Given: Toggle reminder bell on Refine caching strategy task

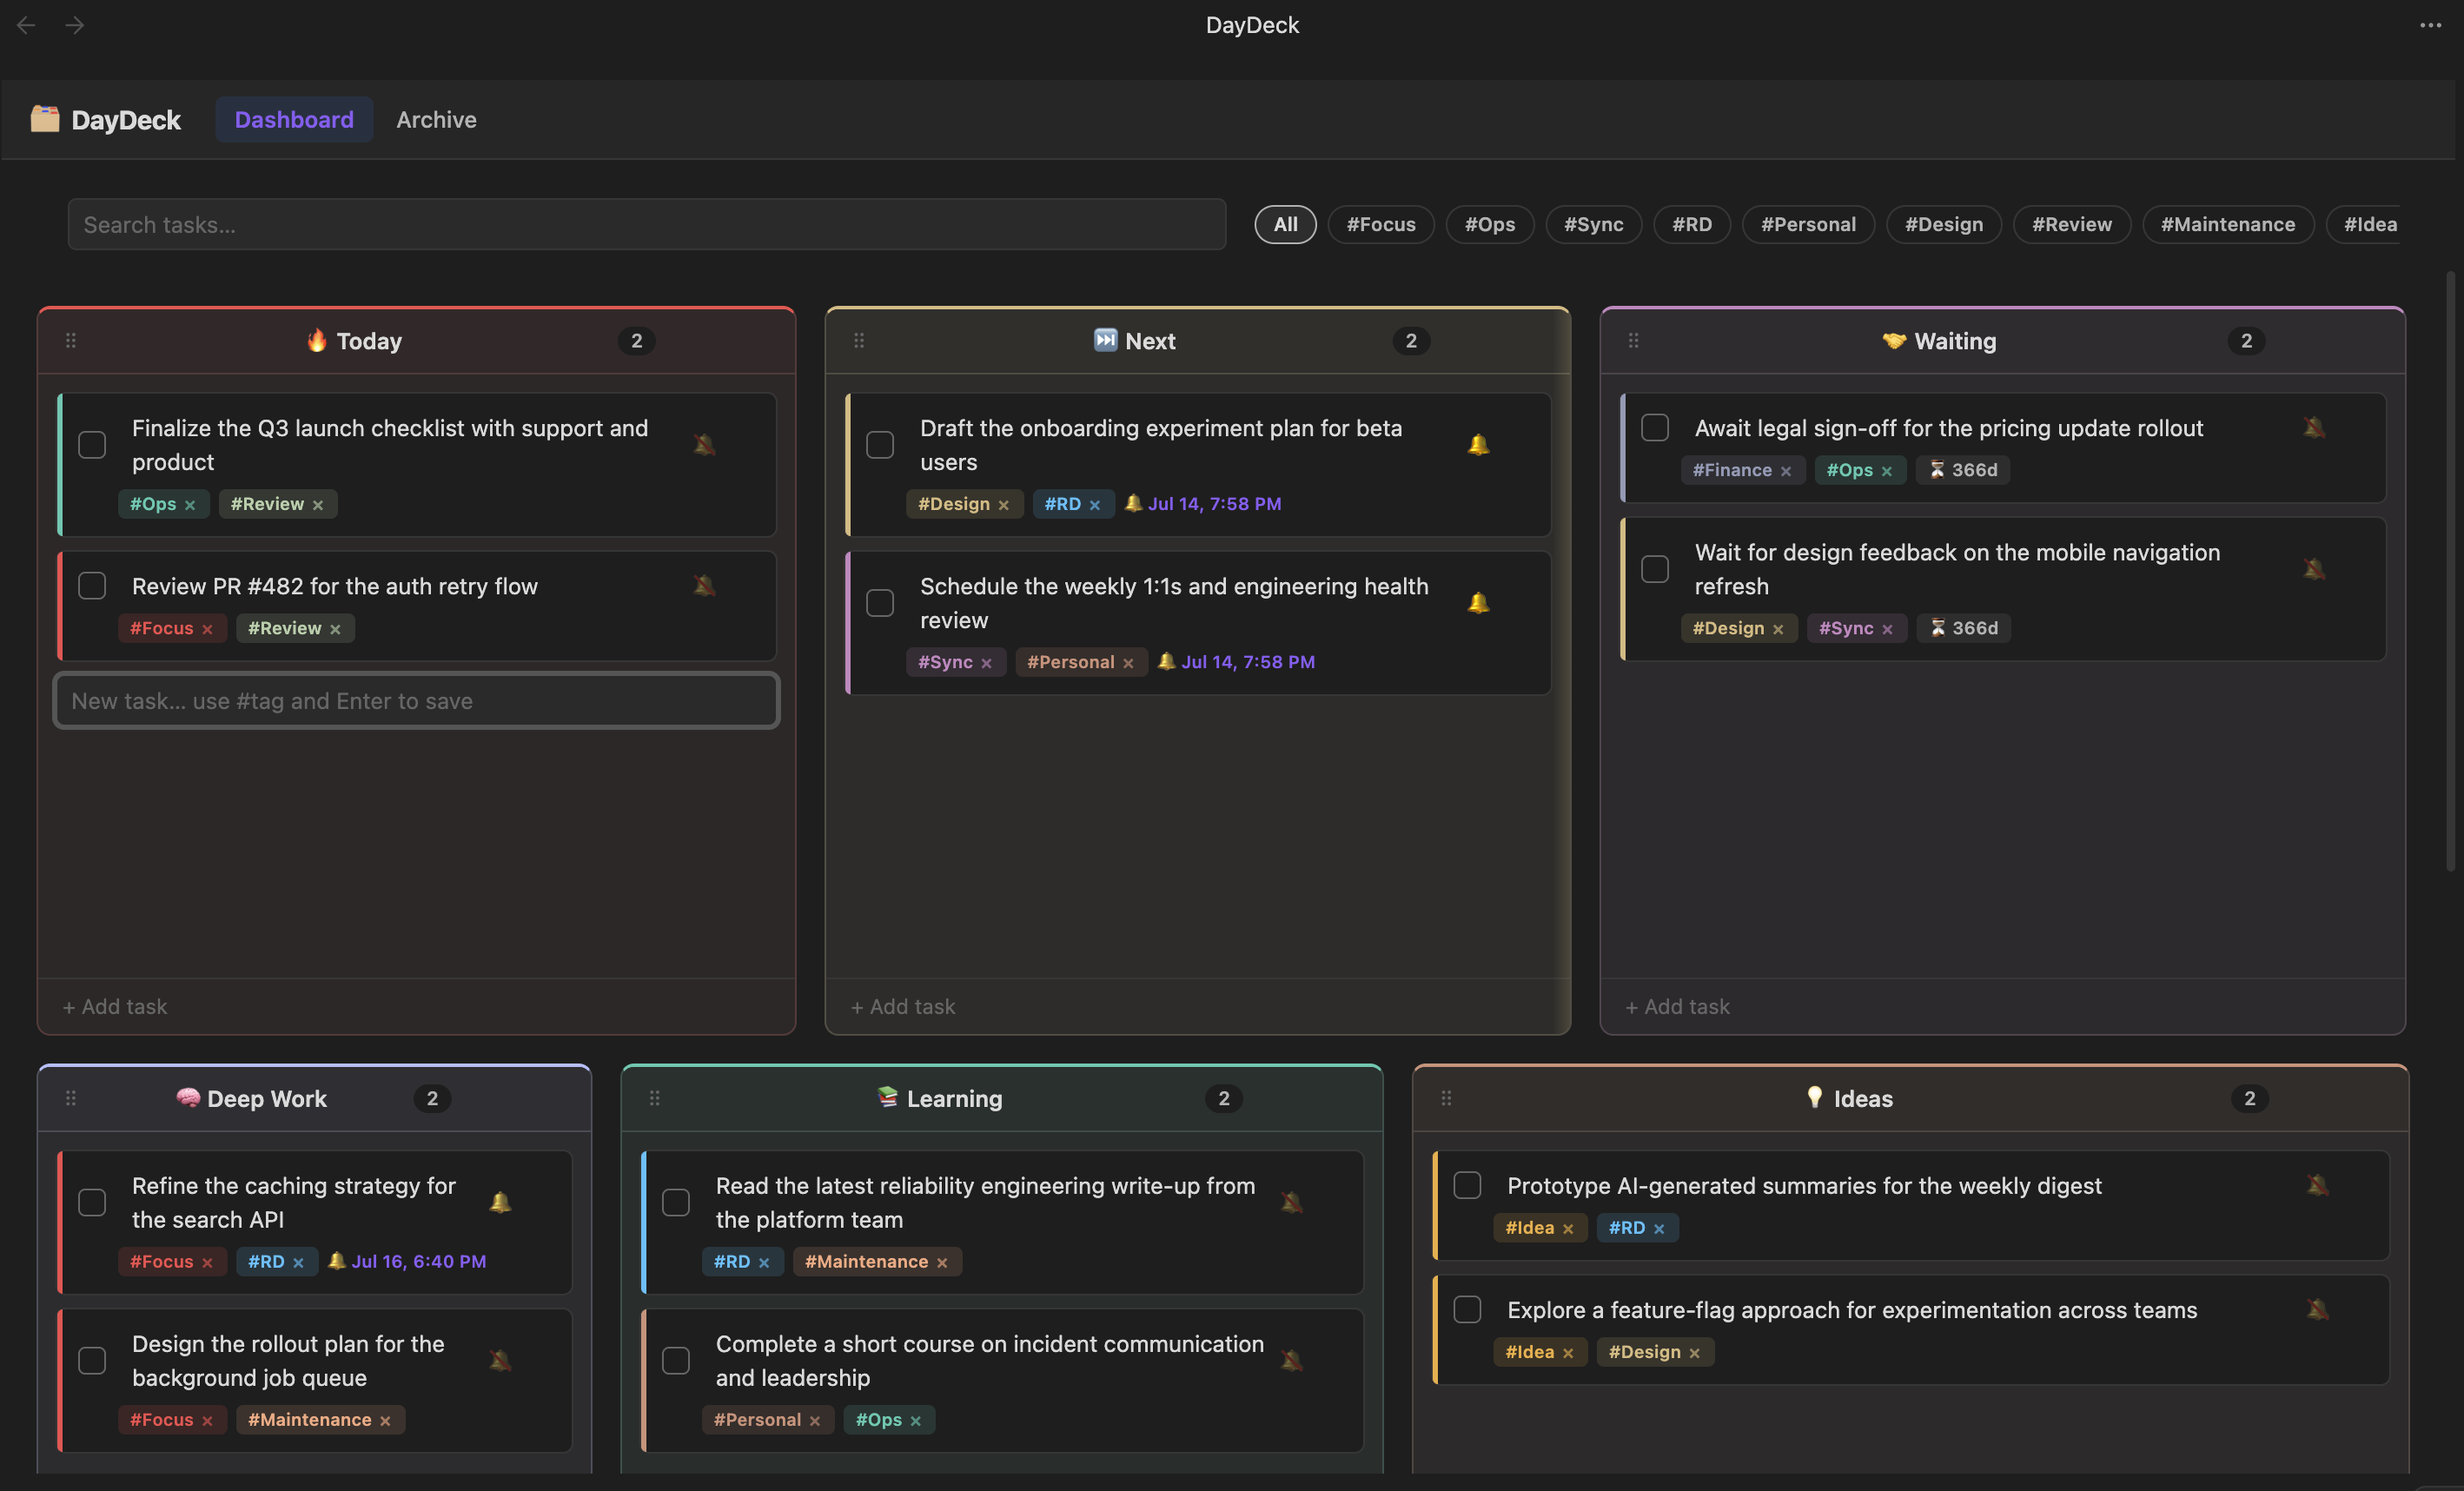Looking at the screenshot, I should point(500,1202).
